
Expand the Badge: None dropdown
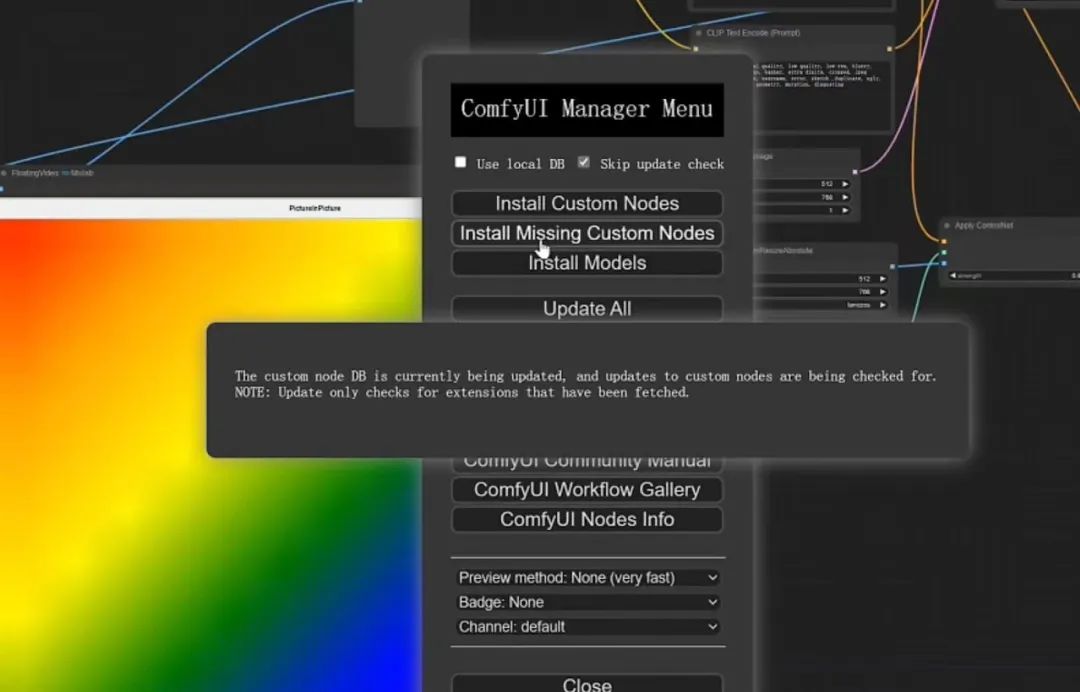tap(588, 602)
